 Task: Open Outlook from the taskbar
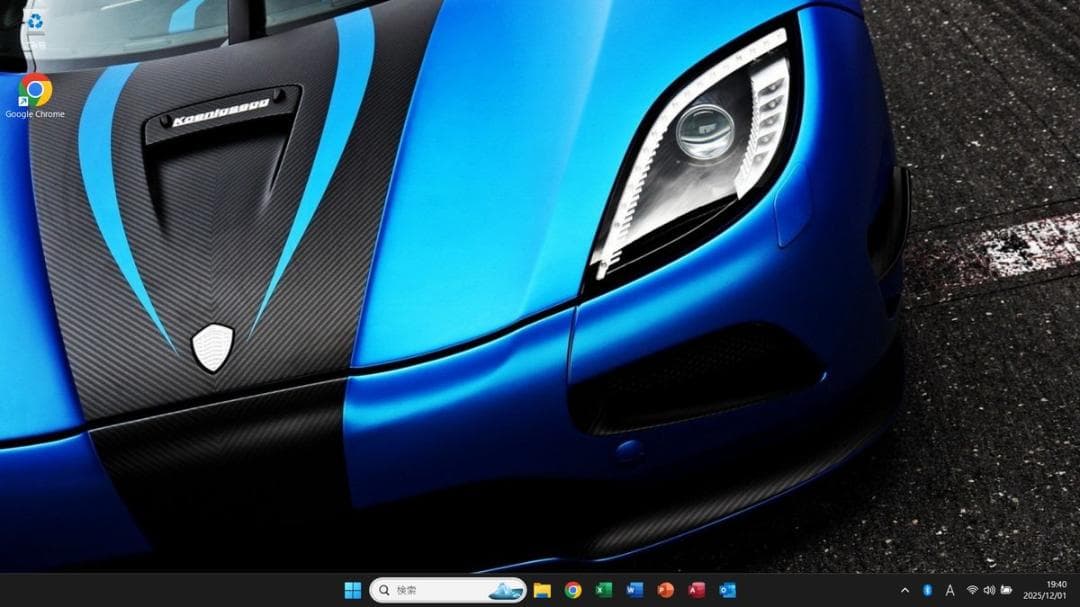pos(729,590)
